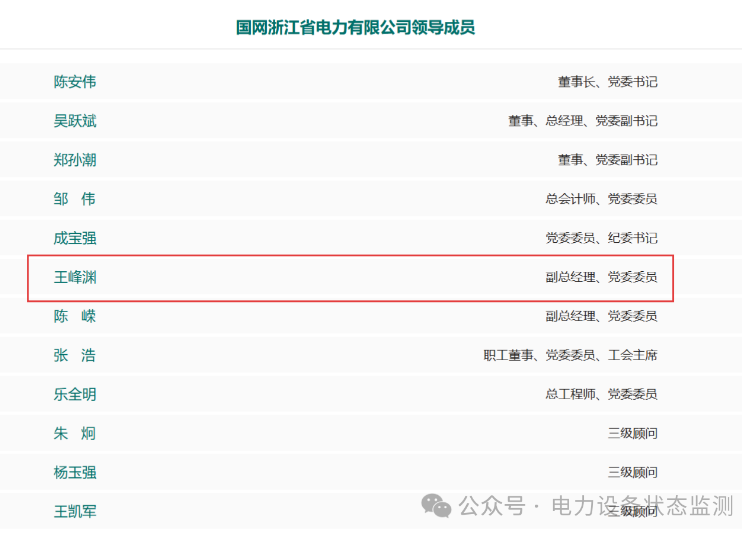Open the 王峰渊 name link

click(x=75, y=277)
